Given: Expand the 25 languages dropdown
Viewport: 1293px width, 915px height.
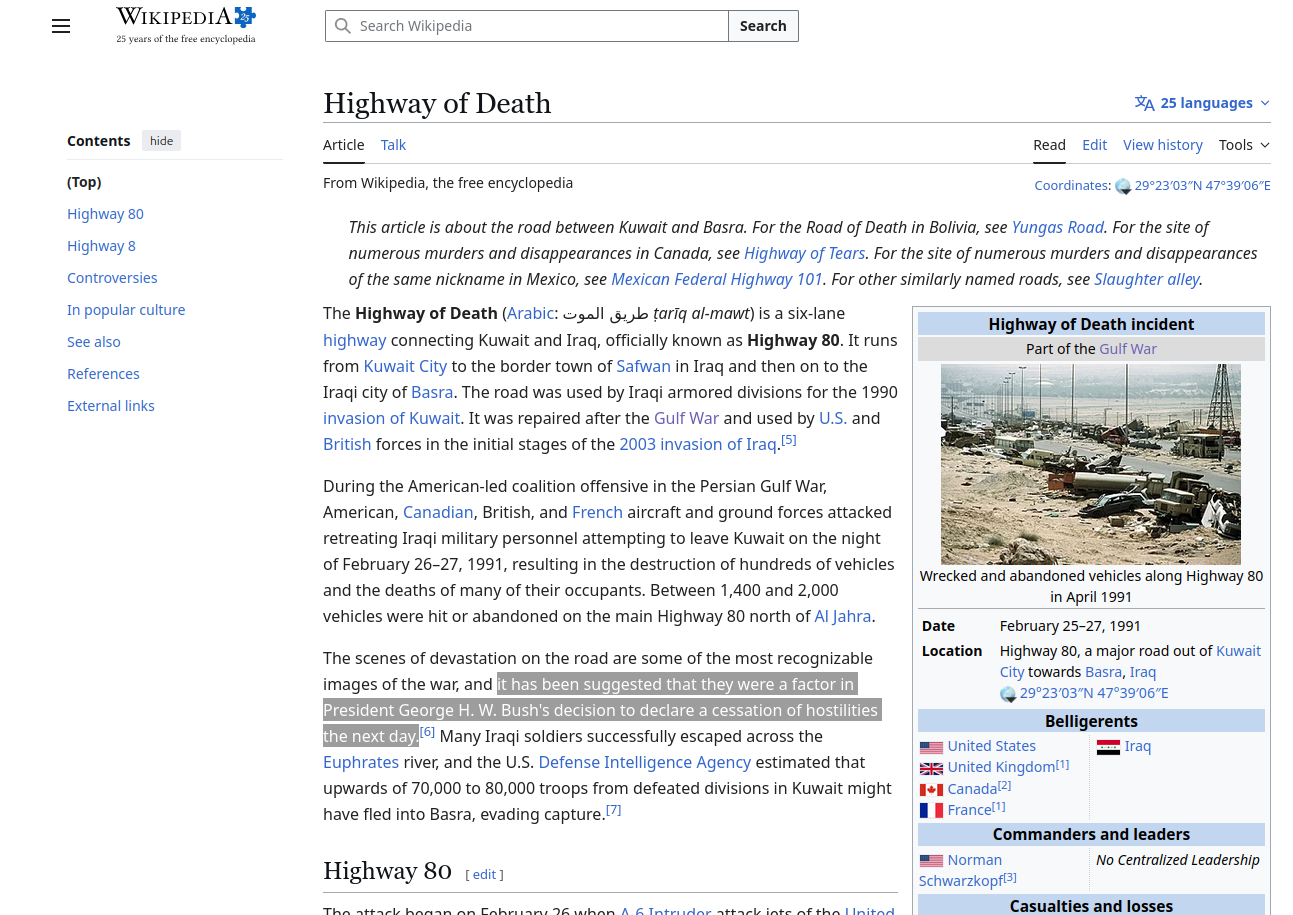Looking at the screenshot, I should [1202, 103].
